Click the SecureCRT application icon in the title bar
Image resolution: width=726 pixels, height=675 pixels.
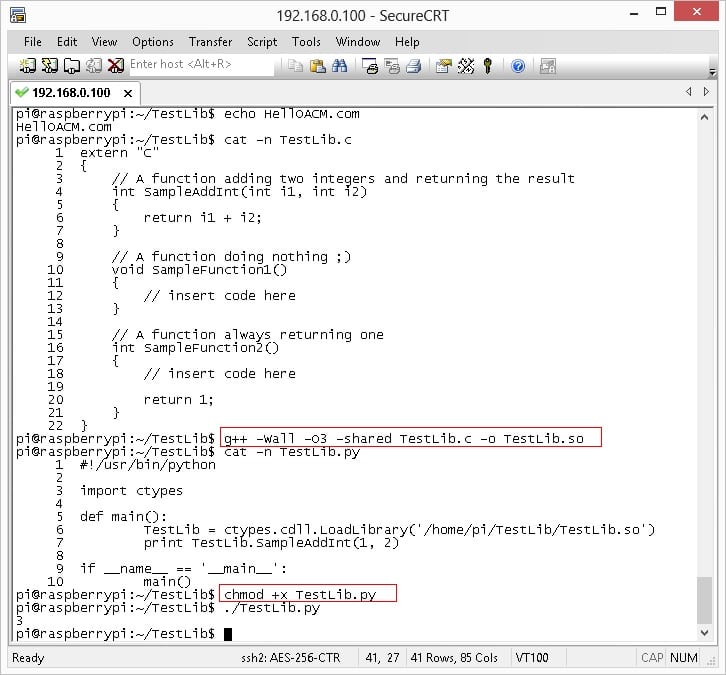18,15
